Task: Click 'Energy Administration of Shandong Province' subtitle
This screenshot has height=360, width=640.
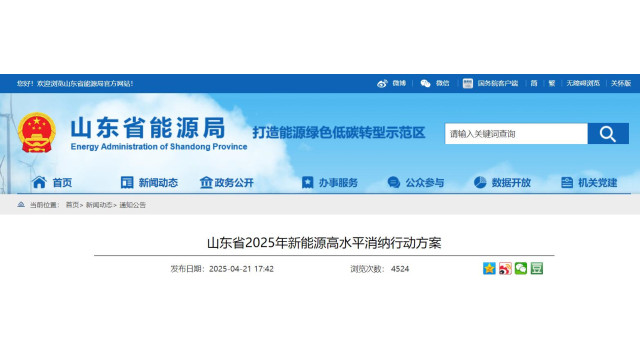Action: pyautogui.click(x=159, y=147)
